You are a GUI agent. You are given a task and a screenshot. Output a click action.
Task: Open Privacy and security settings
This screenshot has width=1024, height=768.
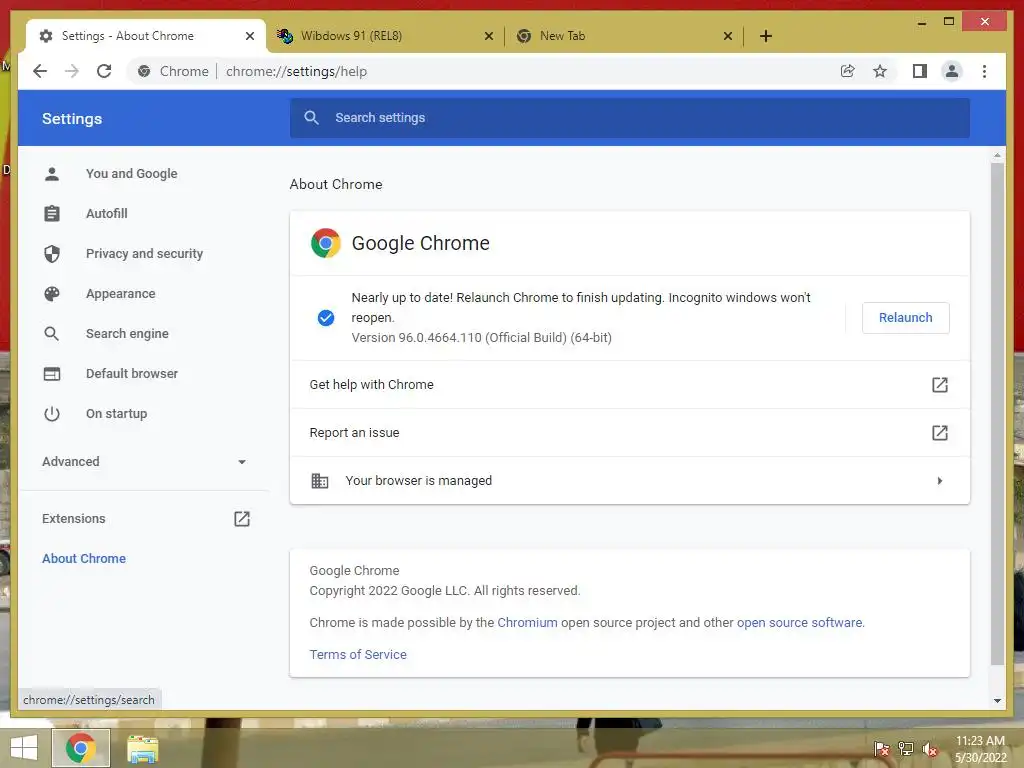pos(144,253)
